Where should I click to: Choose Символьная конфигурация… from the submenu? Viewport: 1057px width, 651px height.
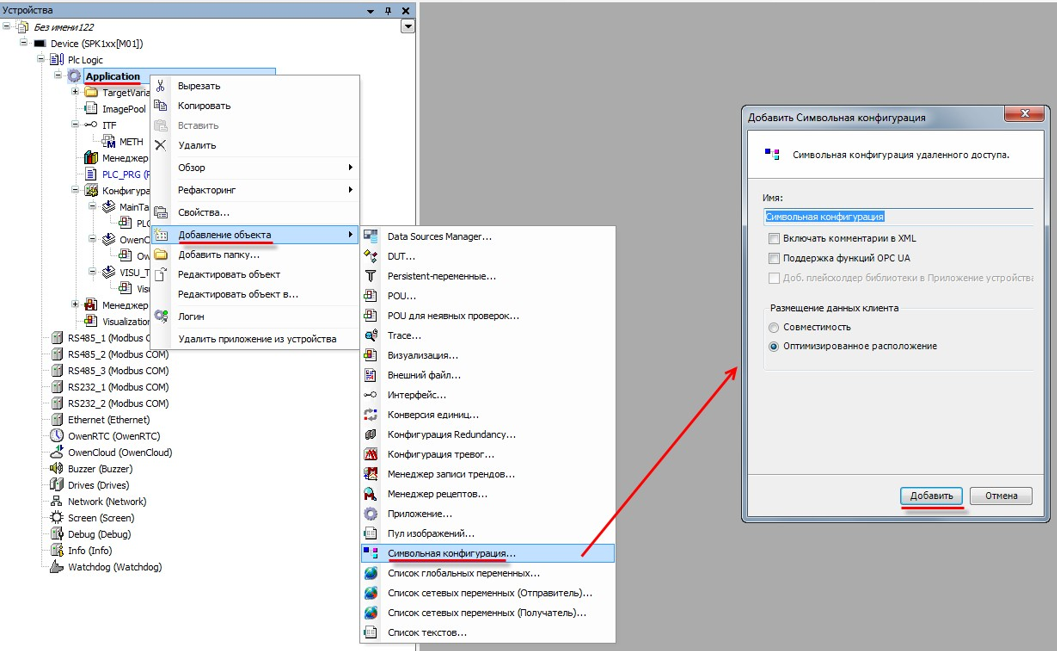click(451, 553)
